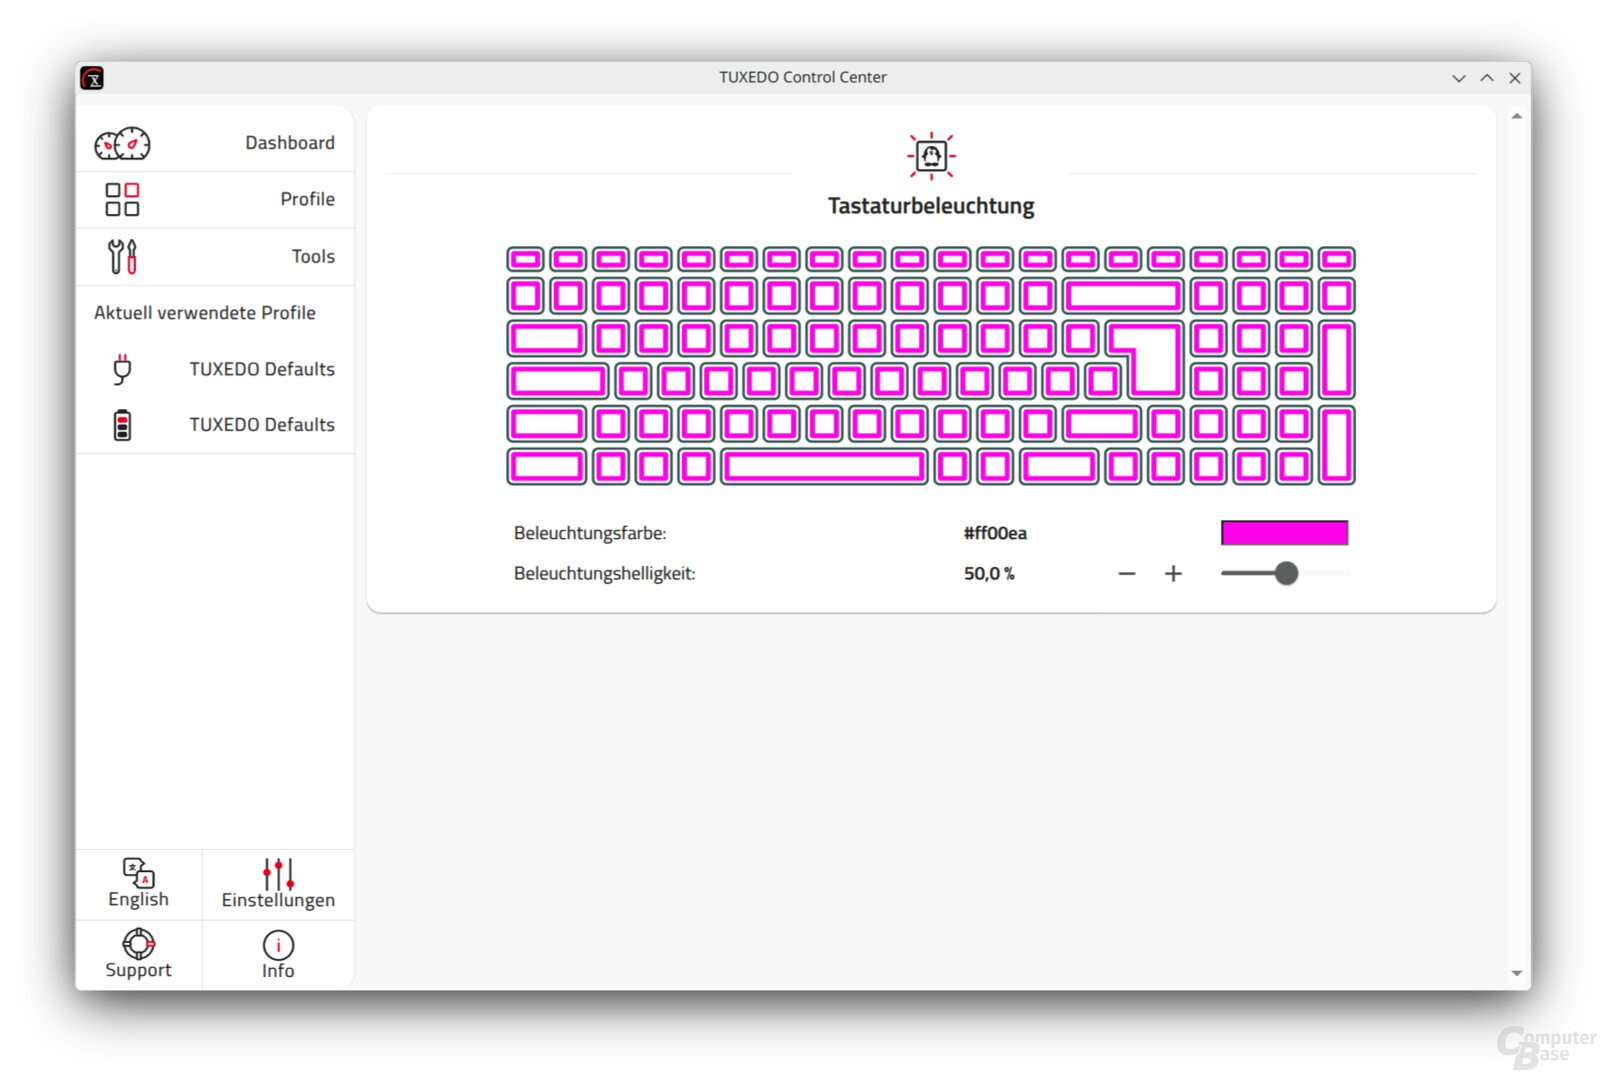Image resolution: width=1607 pixels, height=1080 pixels.
Task: Open the magenta Beleuchtungsfarbe color swatch
Action: (x=1284, y=533)
